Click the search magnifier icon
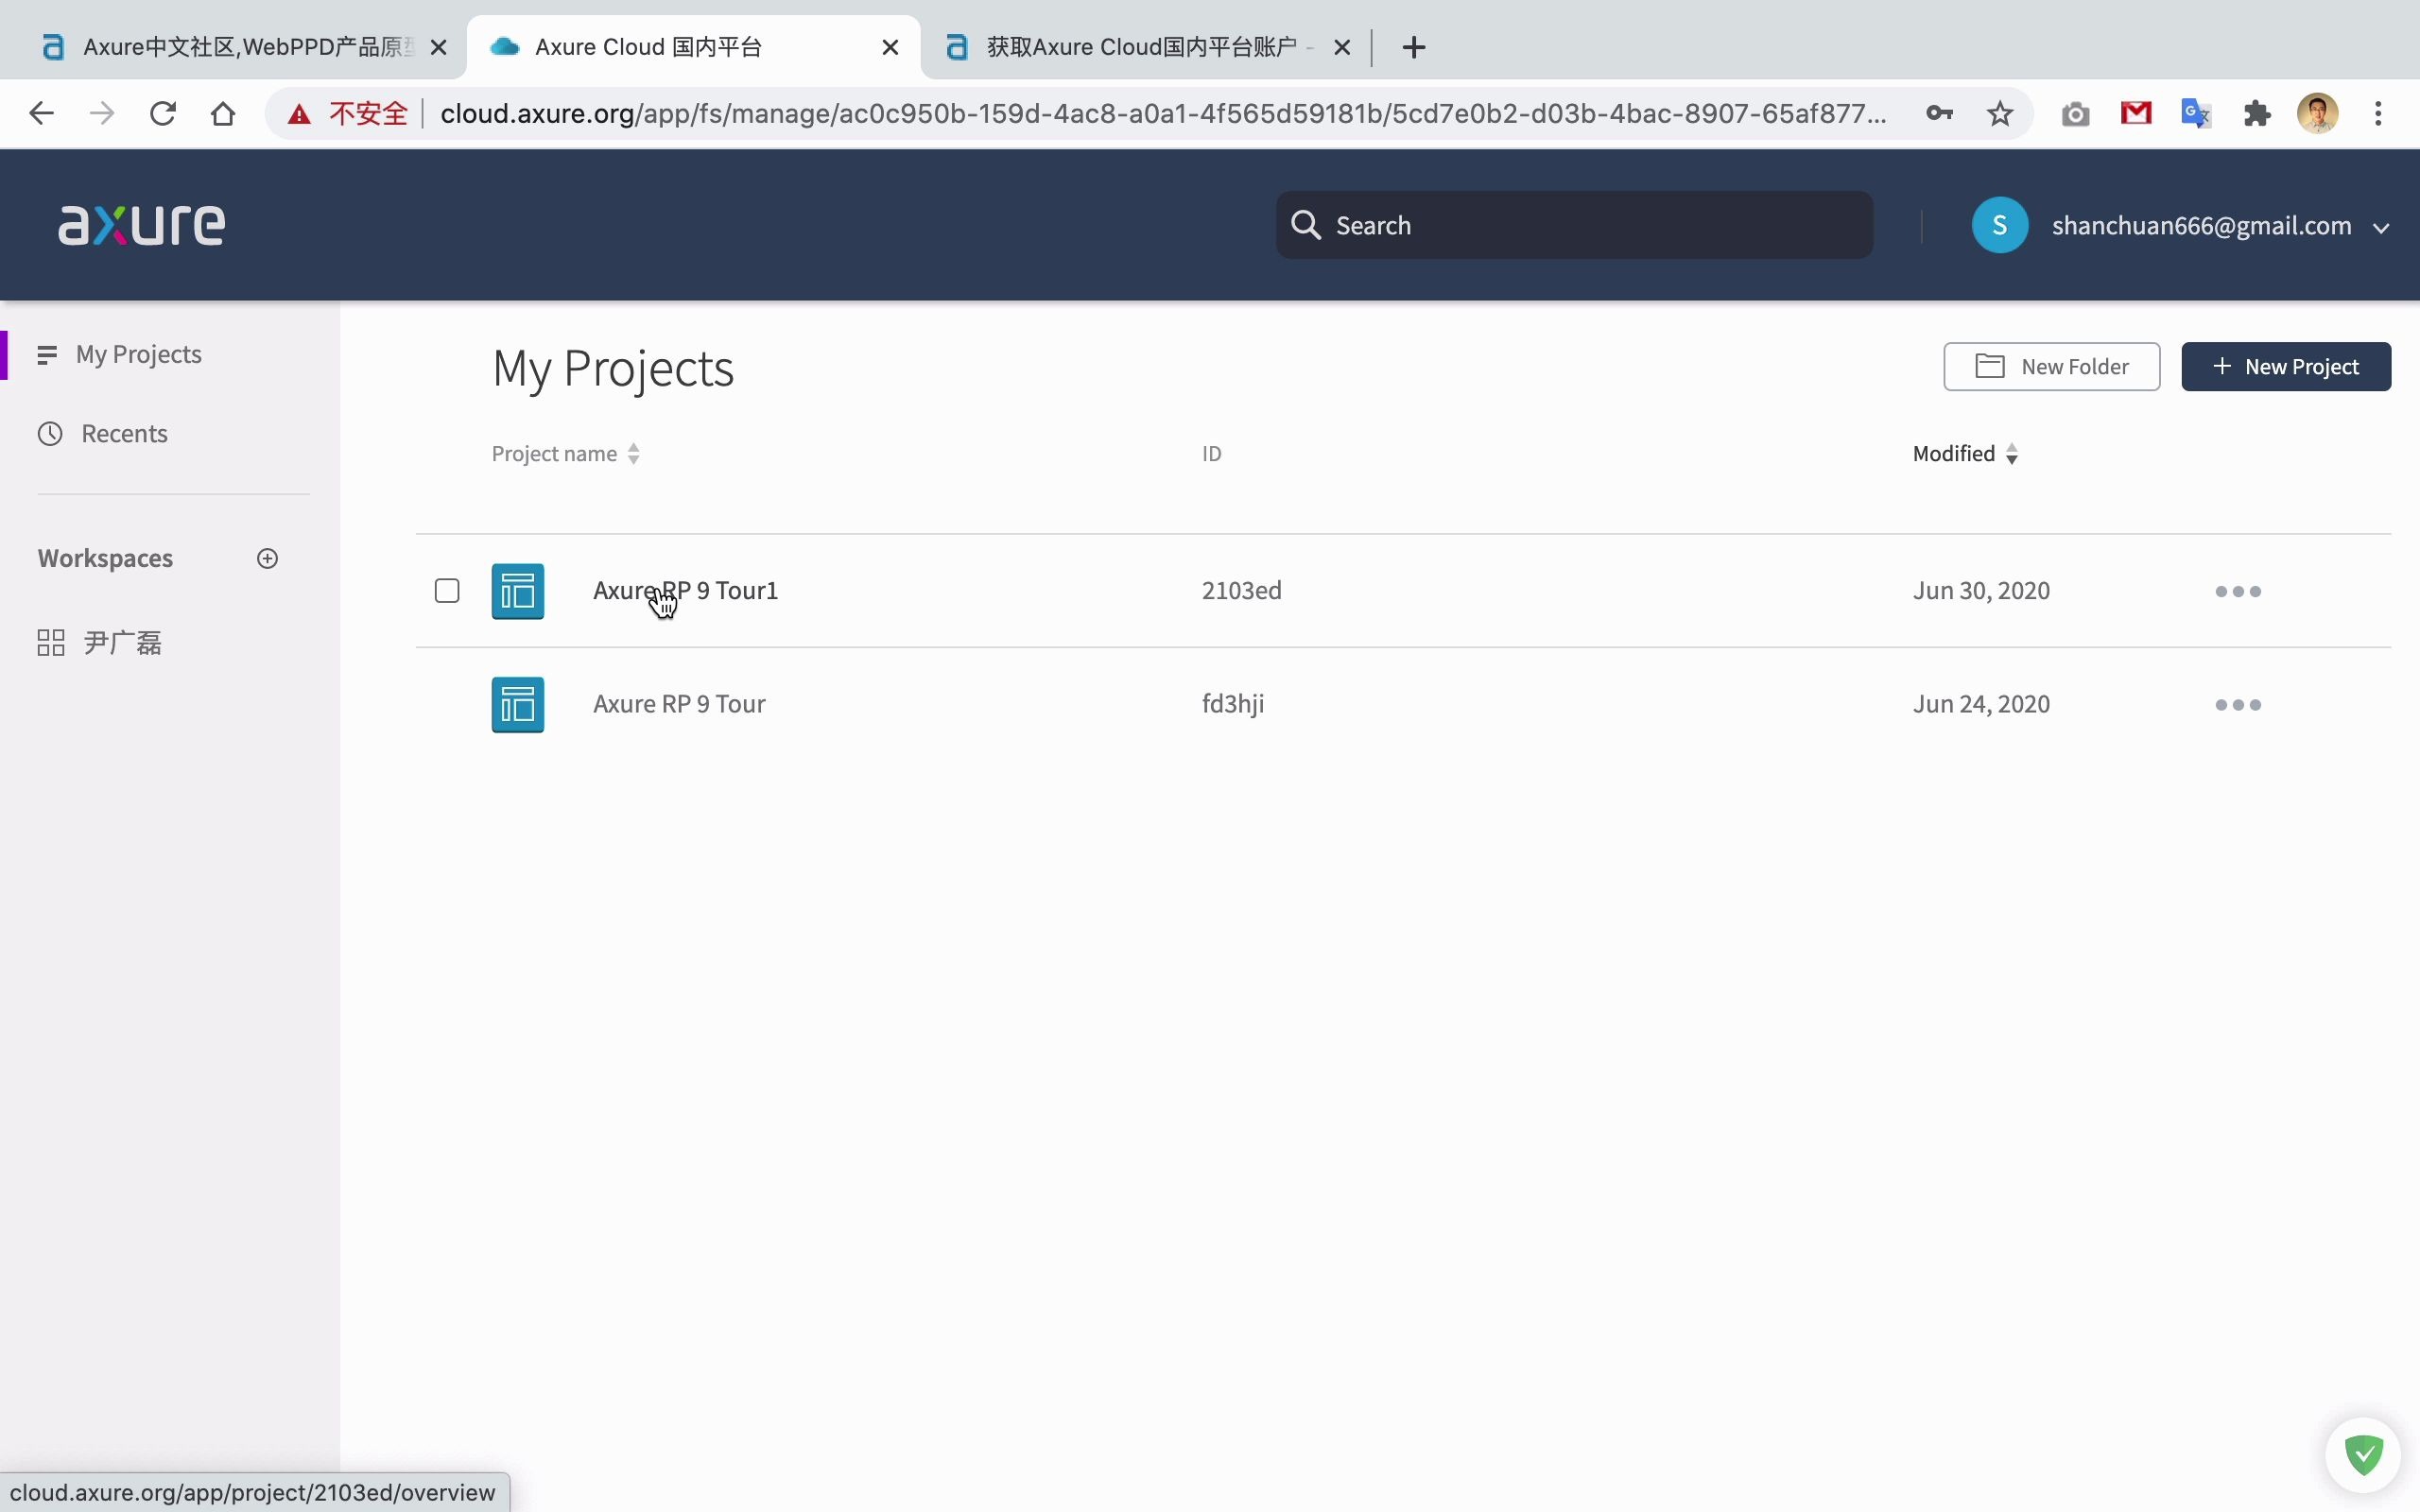The image size is (2420, 1512). pyautogui.click(x=1305, y=224)
